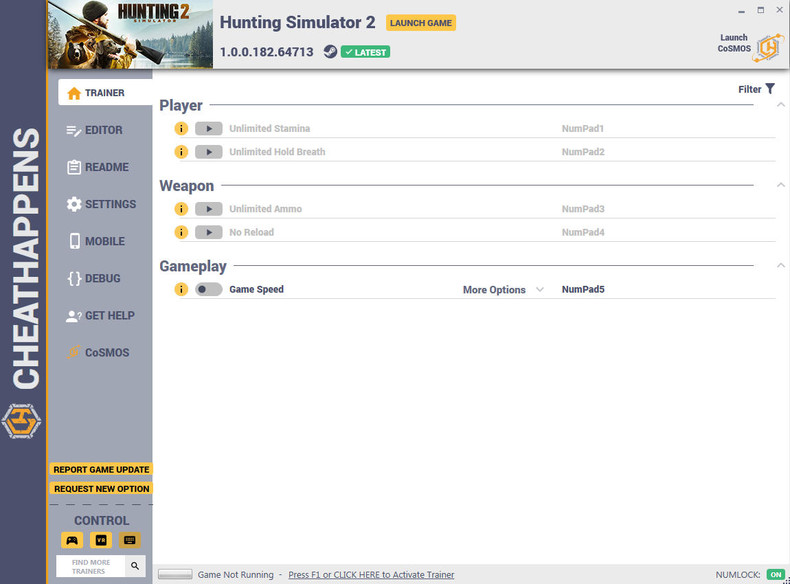This screenshot has width=790, height=584.
Task: Toggle the Game Speed switch
Action: (209, 289)
